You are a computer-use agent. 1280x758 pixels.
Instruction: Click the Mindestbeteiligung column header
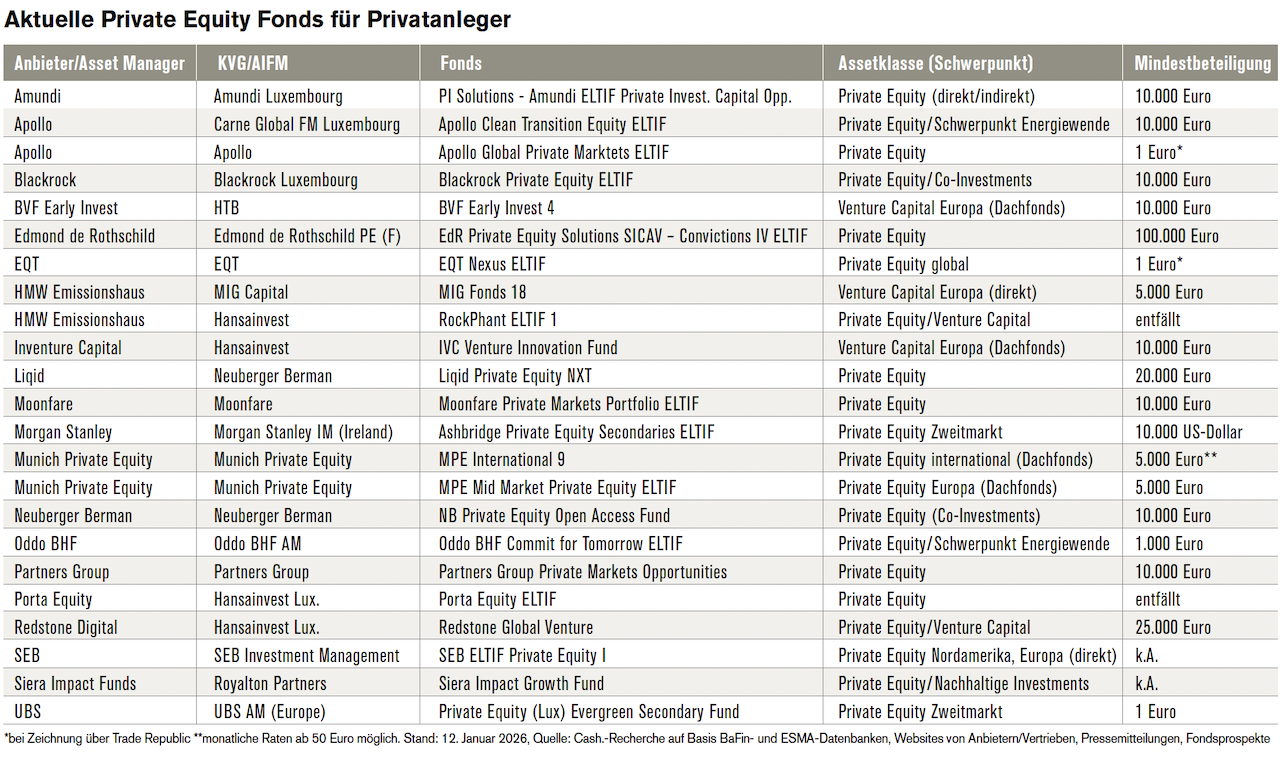click(x=1202, y=63)
